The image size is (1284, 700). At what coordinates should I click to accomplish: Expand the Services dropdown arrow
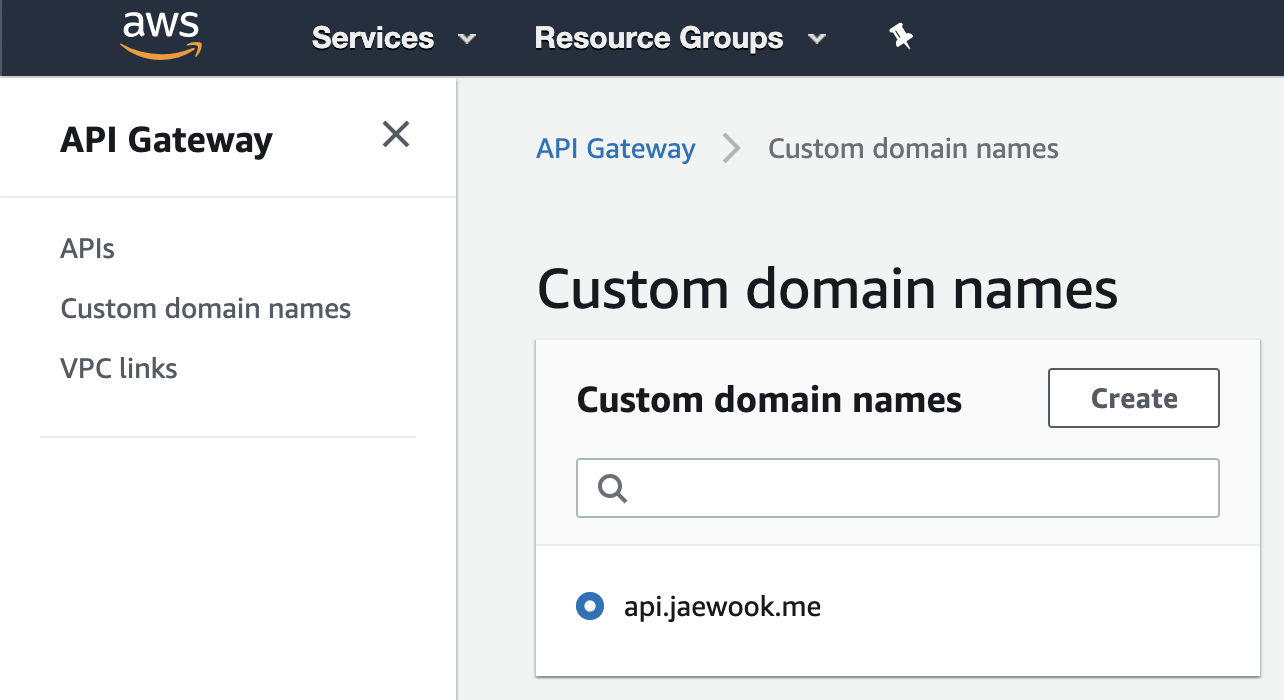(466, 40)
